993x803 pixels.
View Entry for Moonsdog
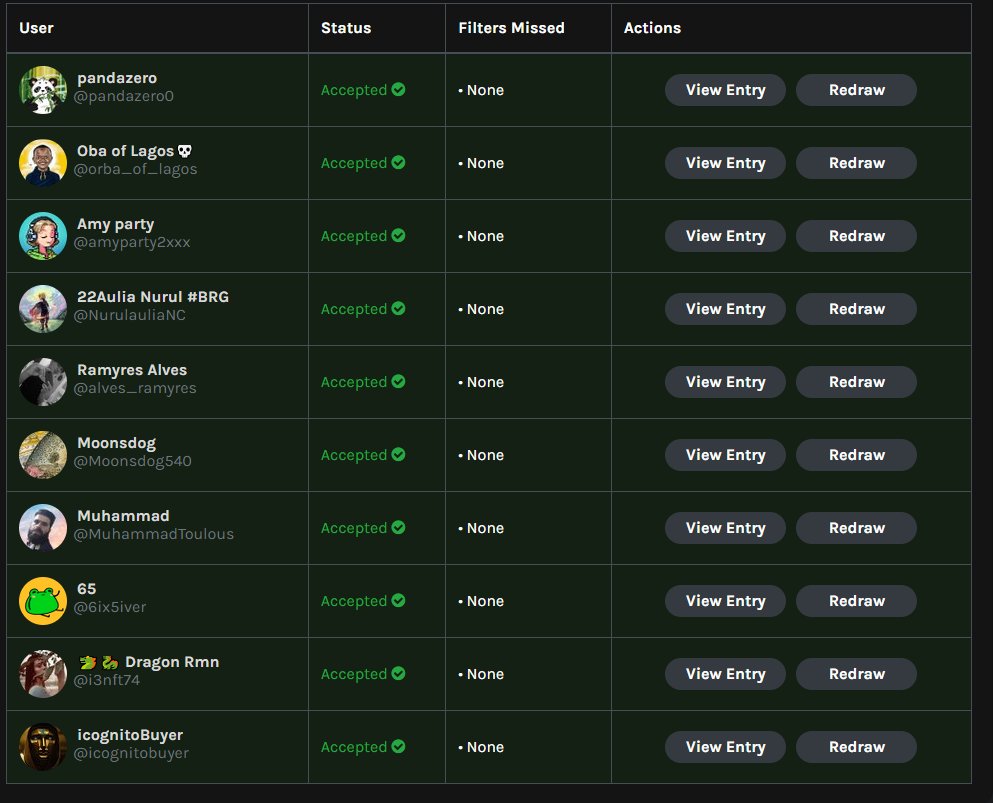pyautogui.click(x=725, y=454)
